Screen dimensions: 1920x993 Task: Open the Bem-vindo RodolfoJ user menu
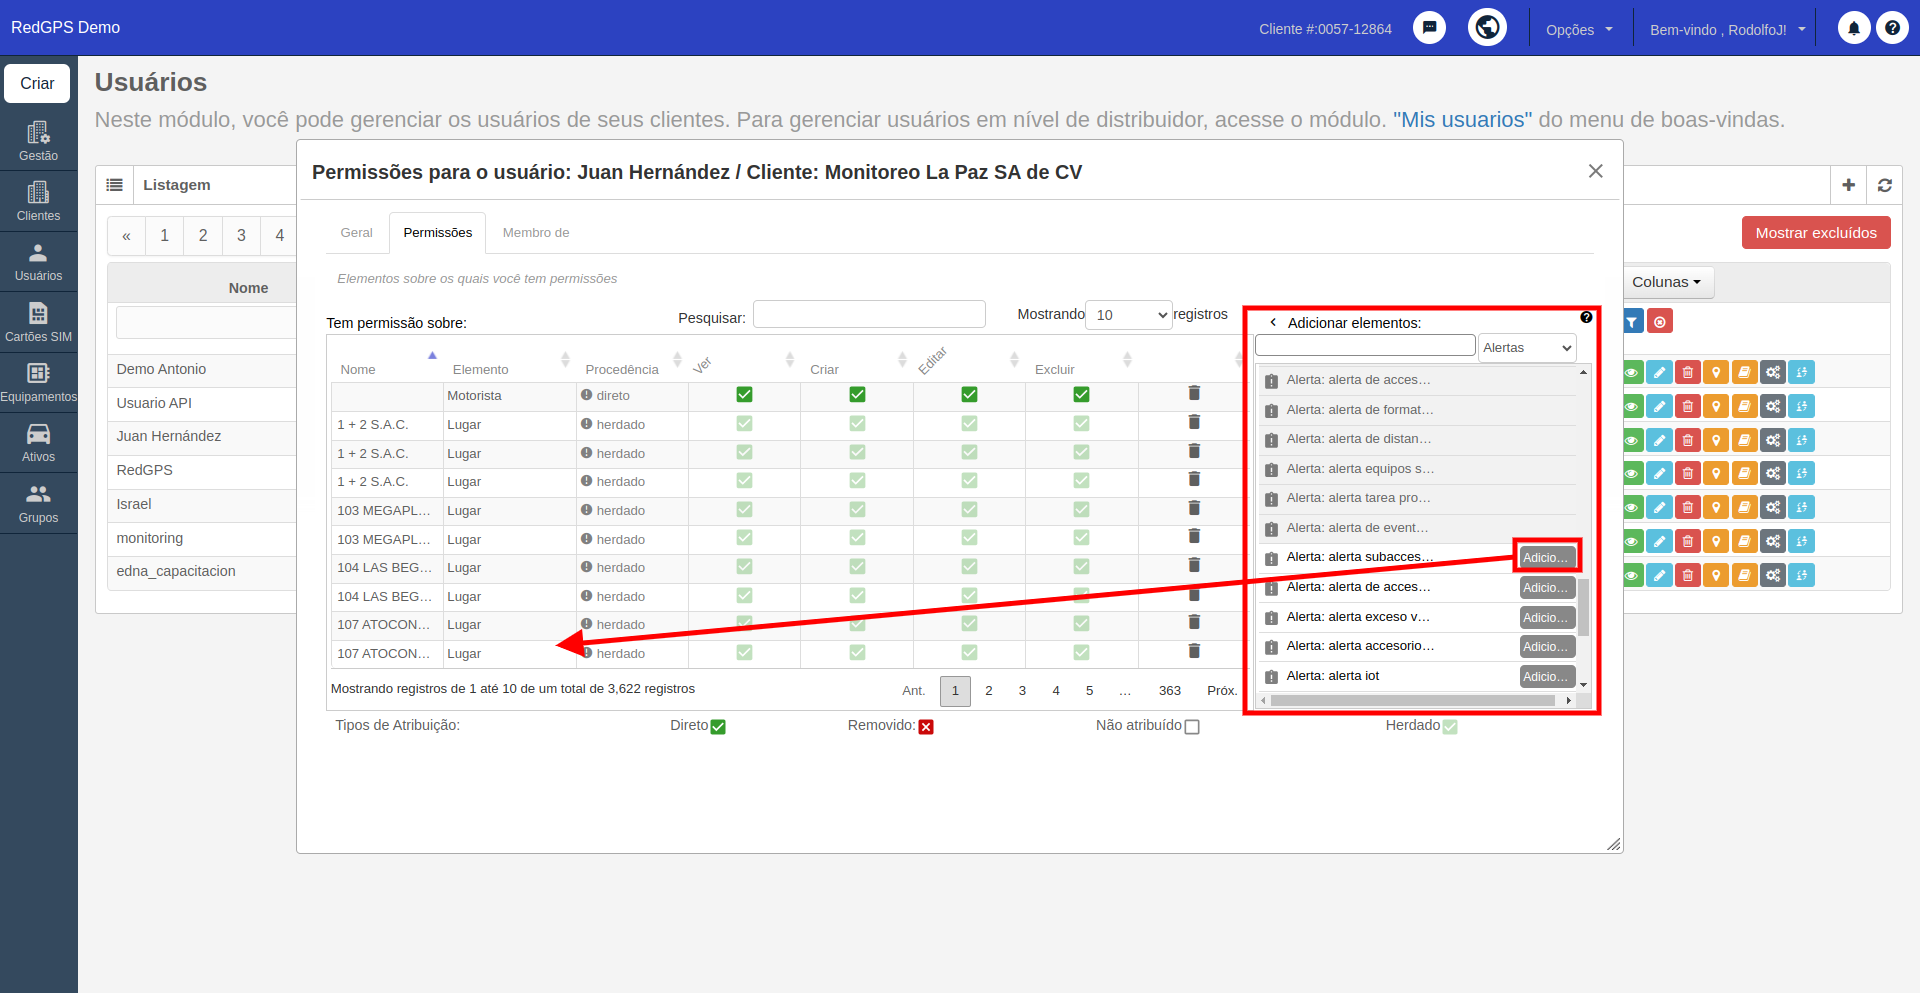pos(1727,29)
